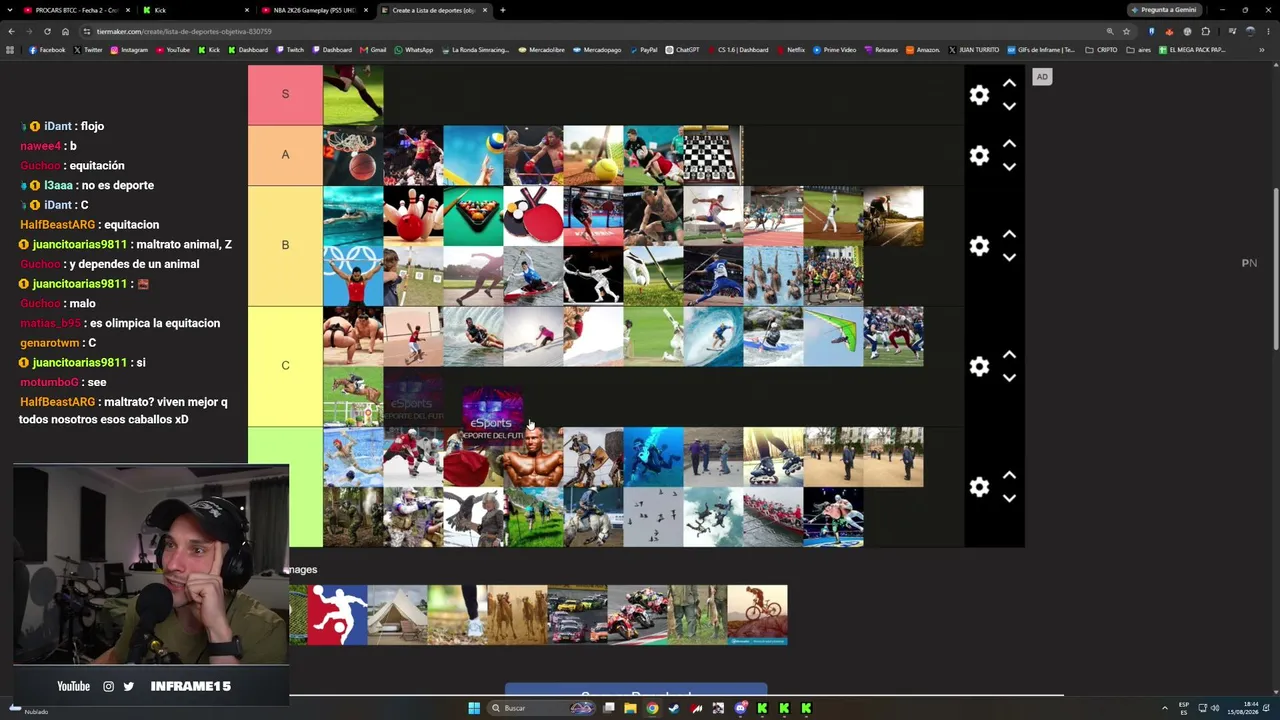Open Discord from the taskbar
1280x720 pixels.
click(740, 708)
